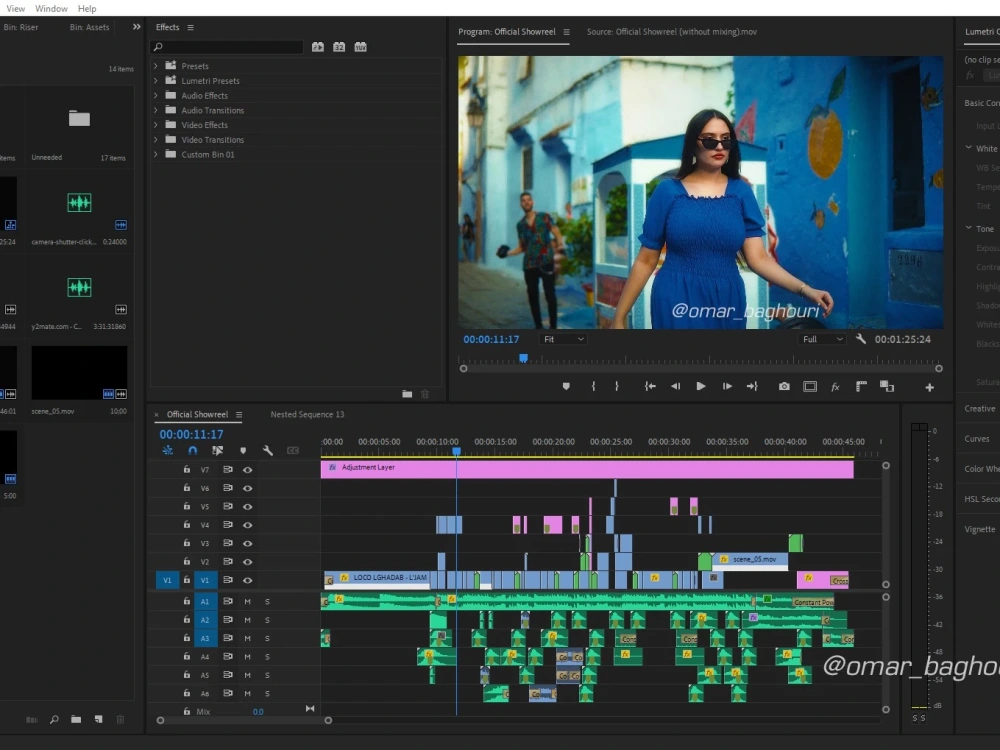The image size is (1000, 750).
Task: Click Add Marker in Program monitor
Action: click(x=566, y=386)
